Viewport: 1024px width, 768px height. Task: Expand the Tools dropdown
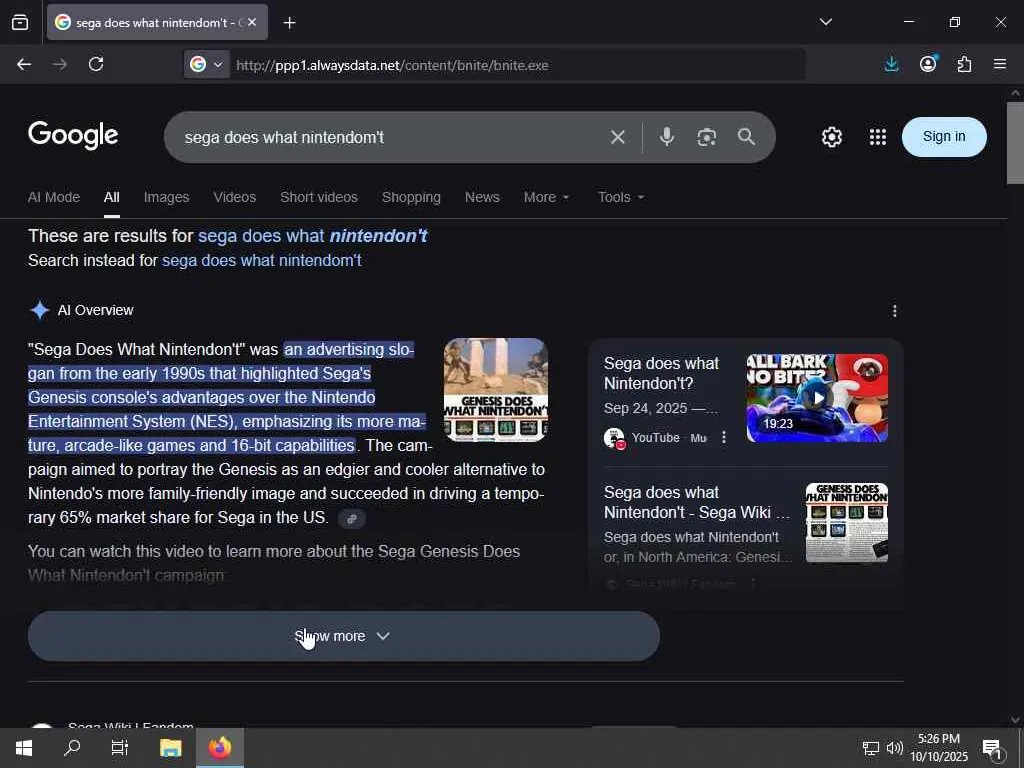(621, 197)
